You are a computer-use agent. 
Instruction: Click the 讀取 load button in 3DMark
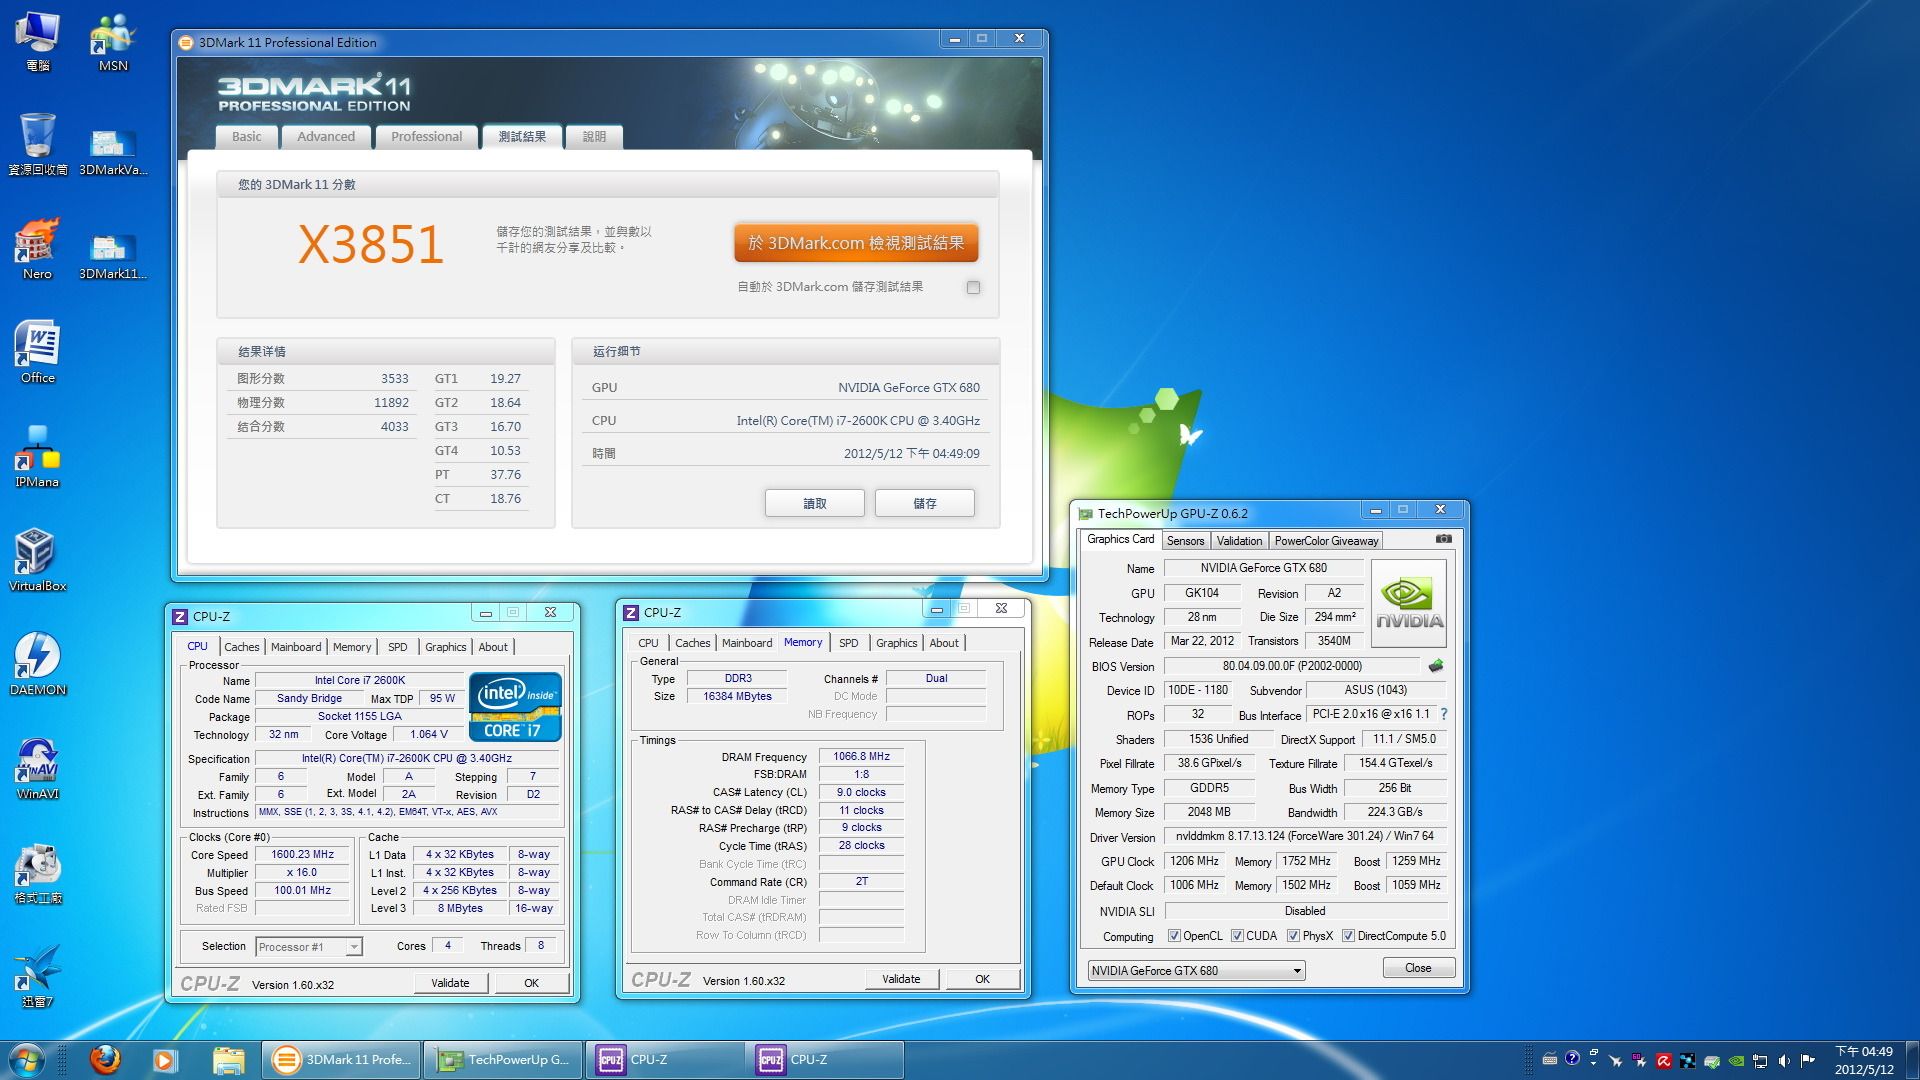(815, 504)
